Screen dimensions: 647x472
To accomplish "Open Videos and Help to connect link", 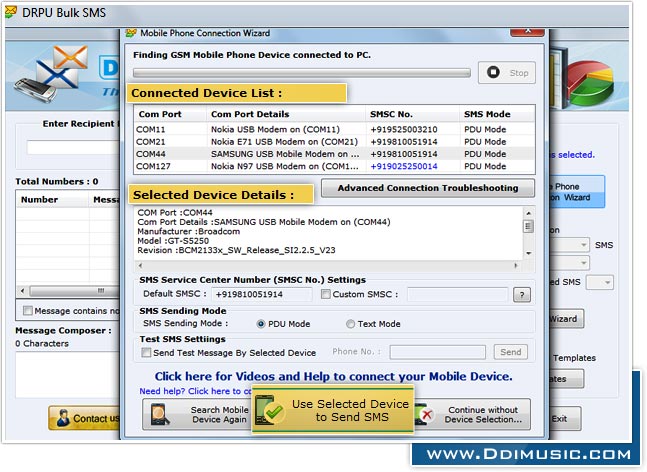I will tap(333, 377).
